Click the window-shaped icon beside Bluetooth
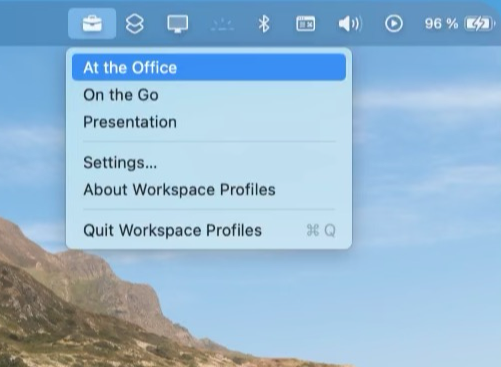 [305, 24]
